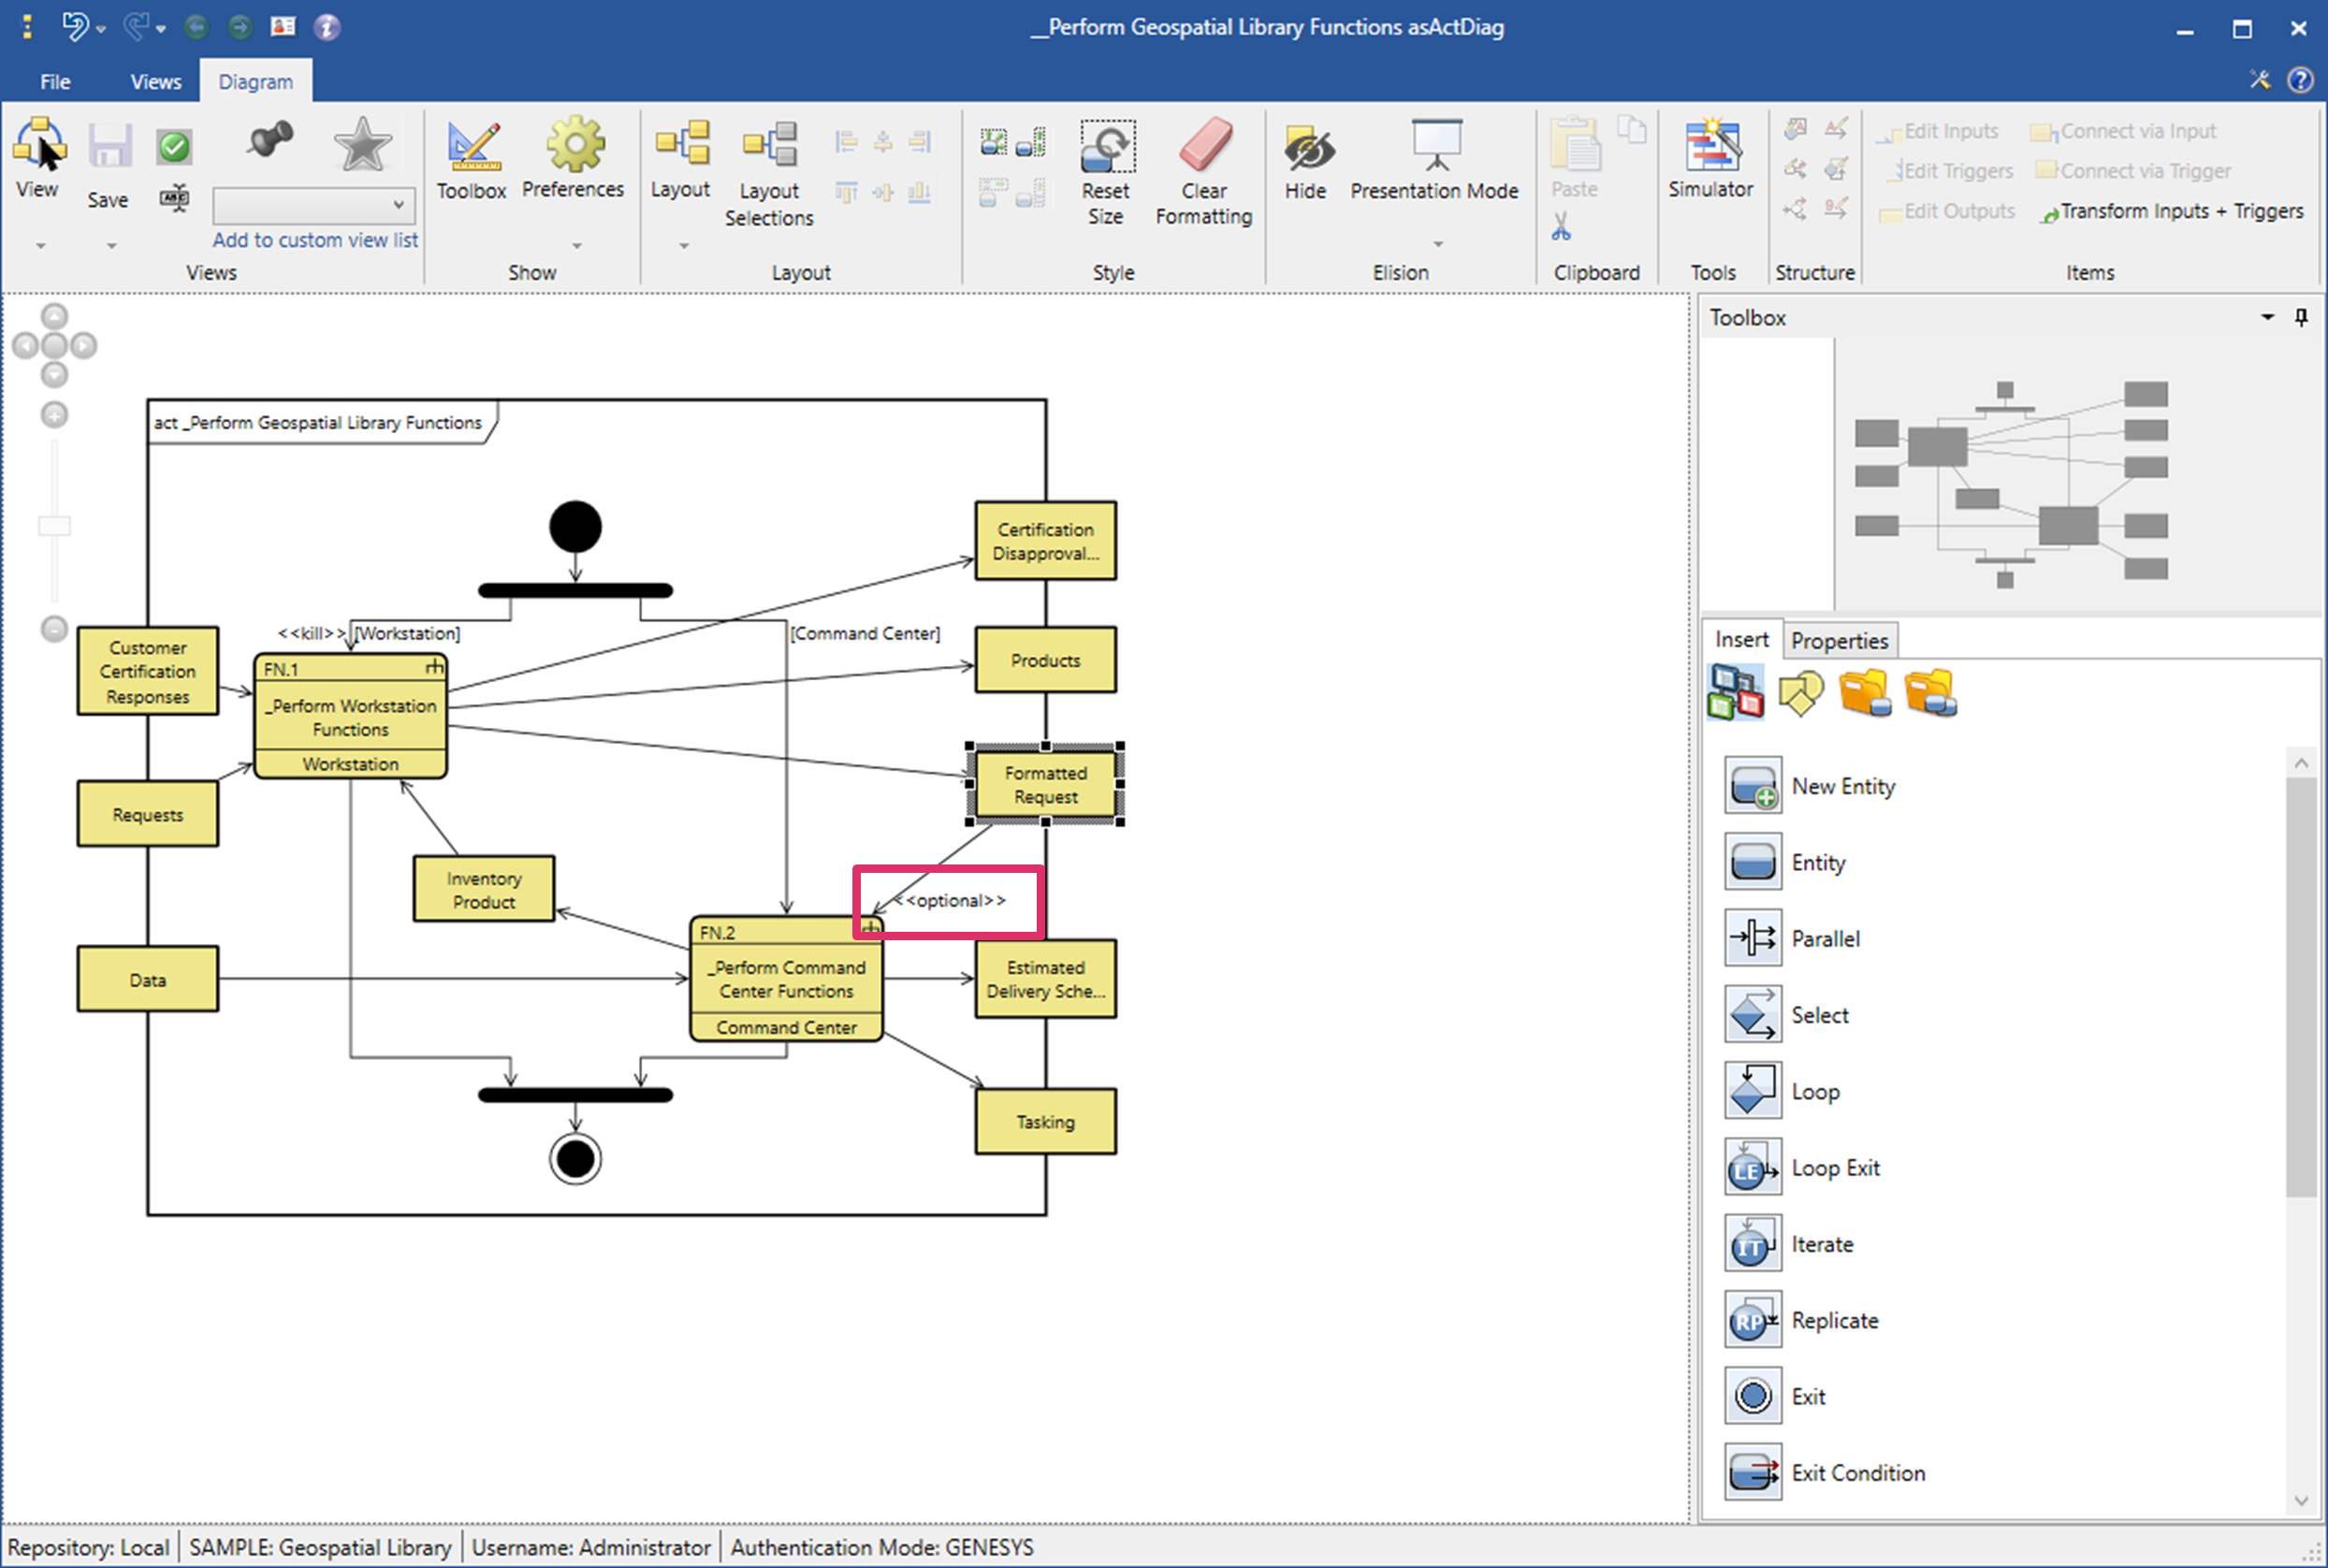Switch to the Properties tab
The width and height of the screenshot is (2328, 1568).
click(x=1839, y=640)
